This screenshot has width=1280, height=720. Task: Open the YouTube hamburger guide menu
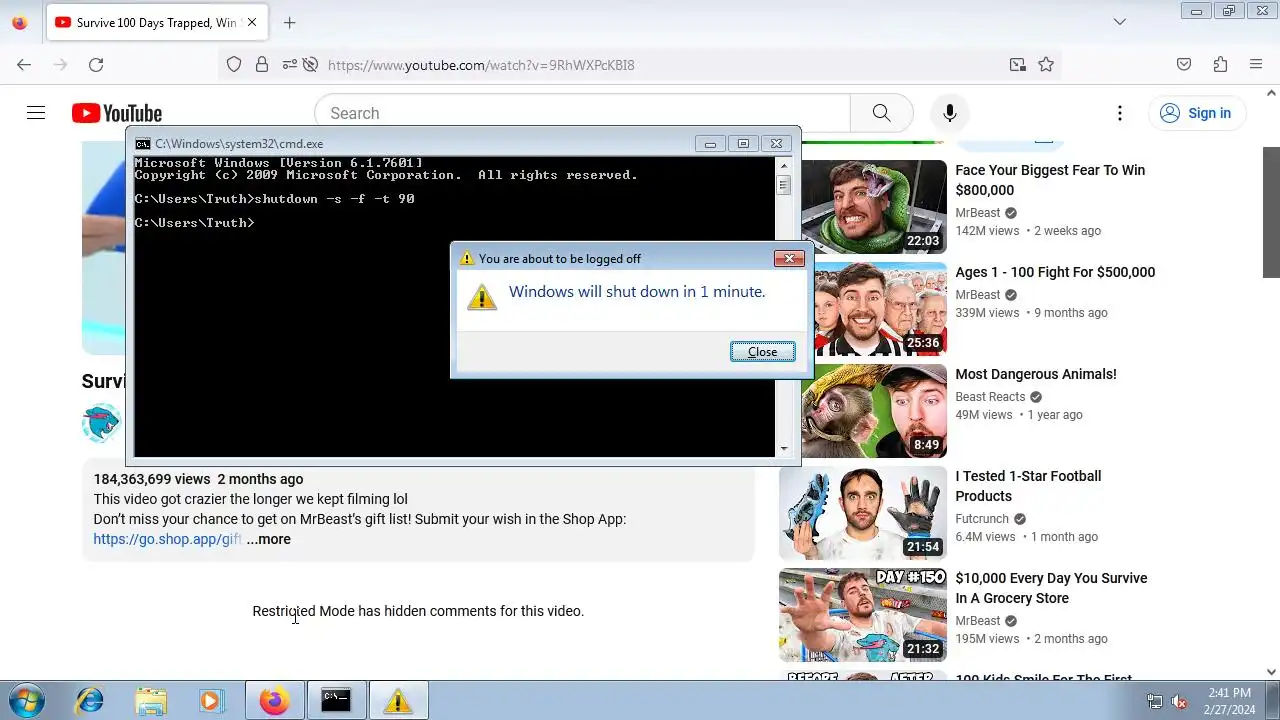[36, 113]
